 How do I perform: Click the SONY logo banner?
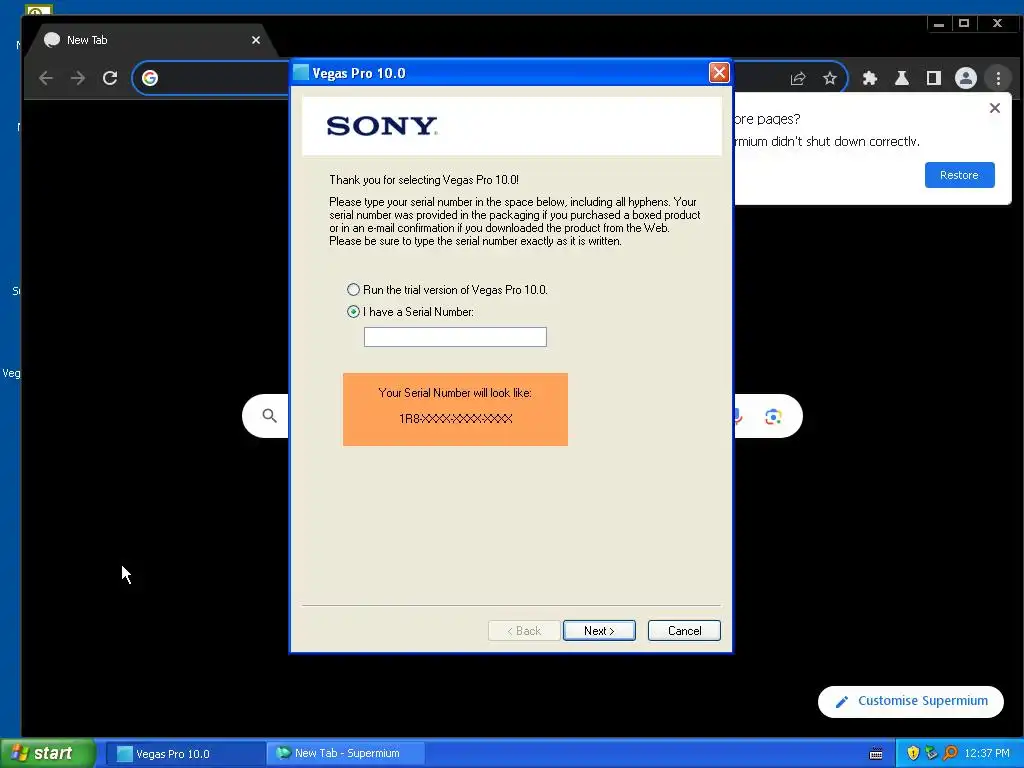[x=512, y=126]
